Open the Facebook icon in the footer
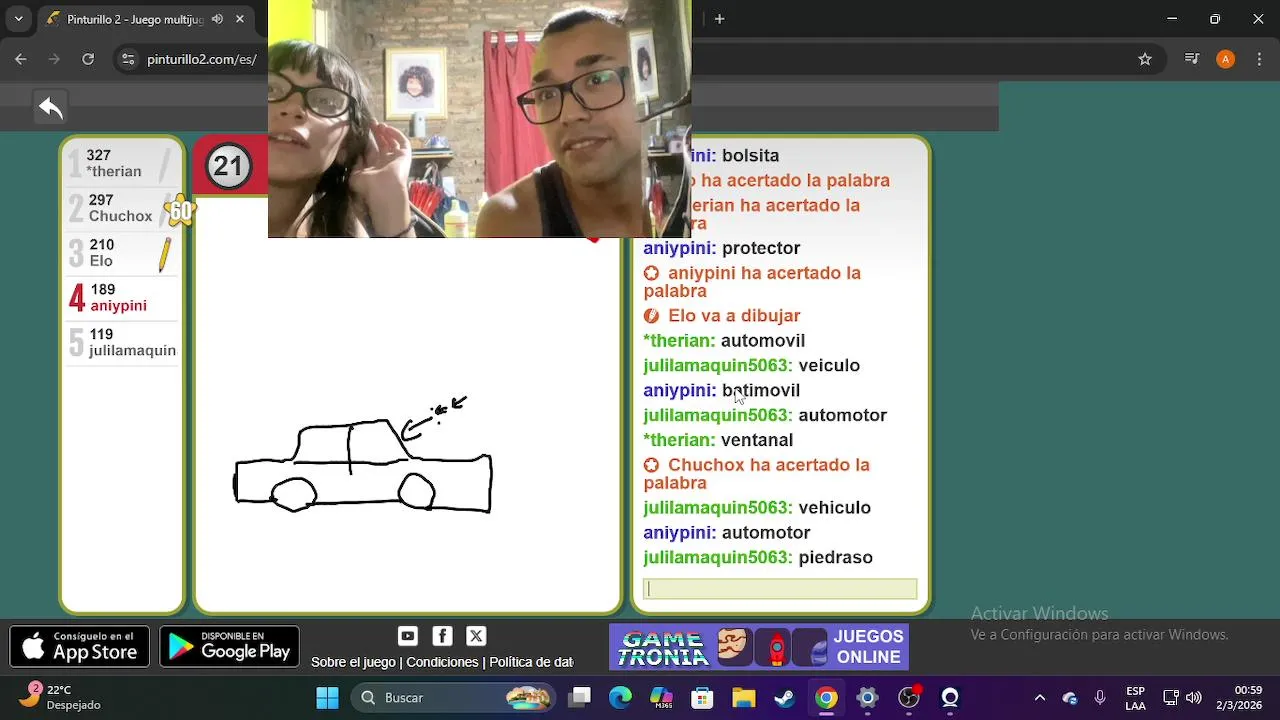This screenshot has height=720, width=1280. (442, 636)
